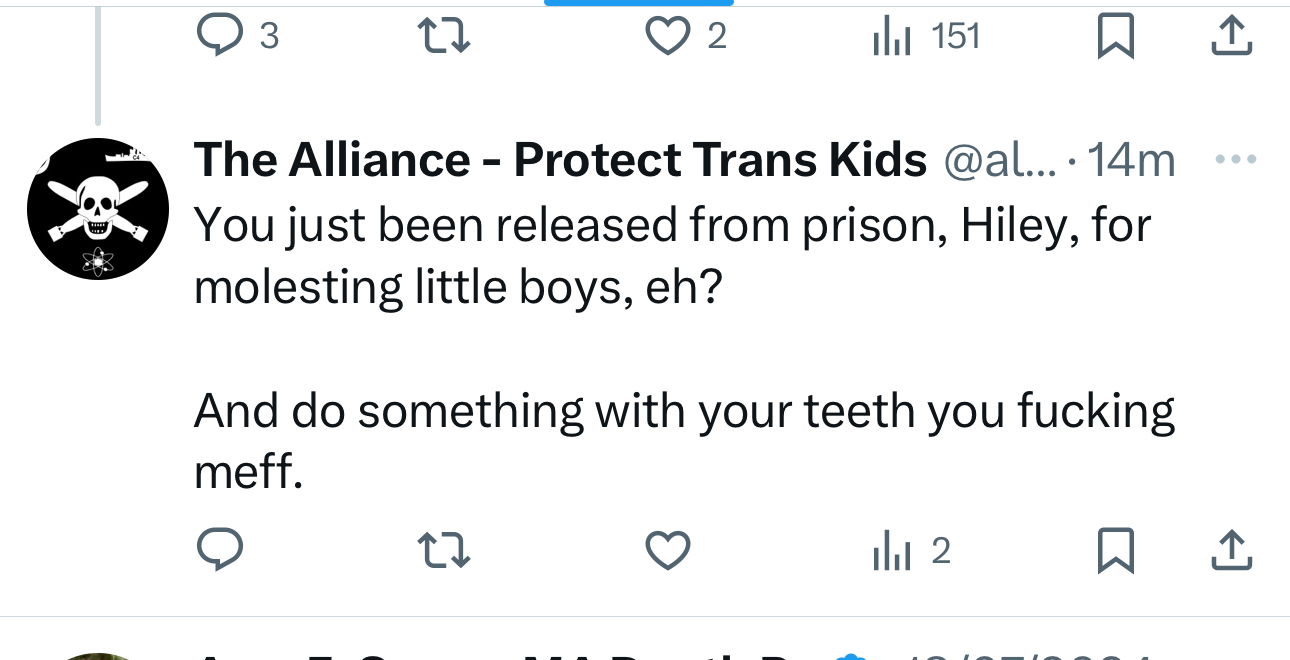Share the upper tweet with 151 views
The width and height of the screenshot is (1290, 660).
click(x=1232, y=37)
